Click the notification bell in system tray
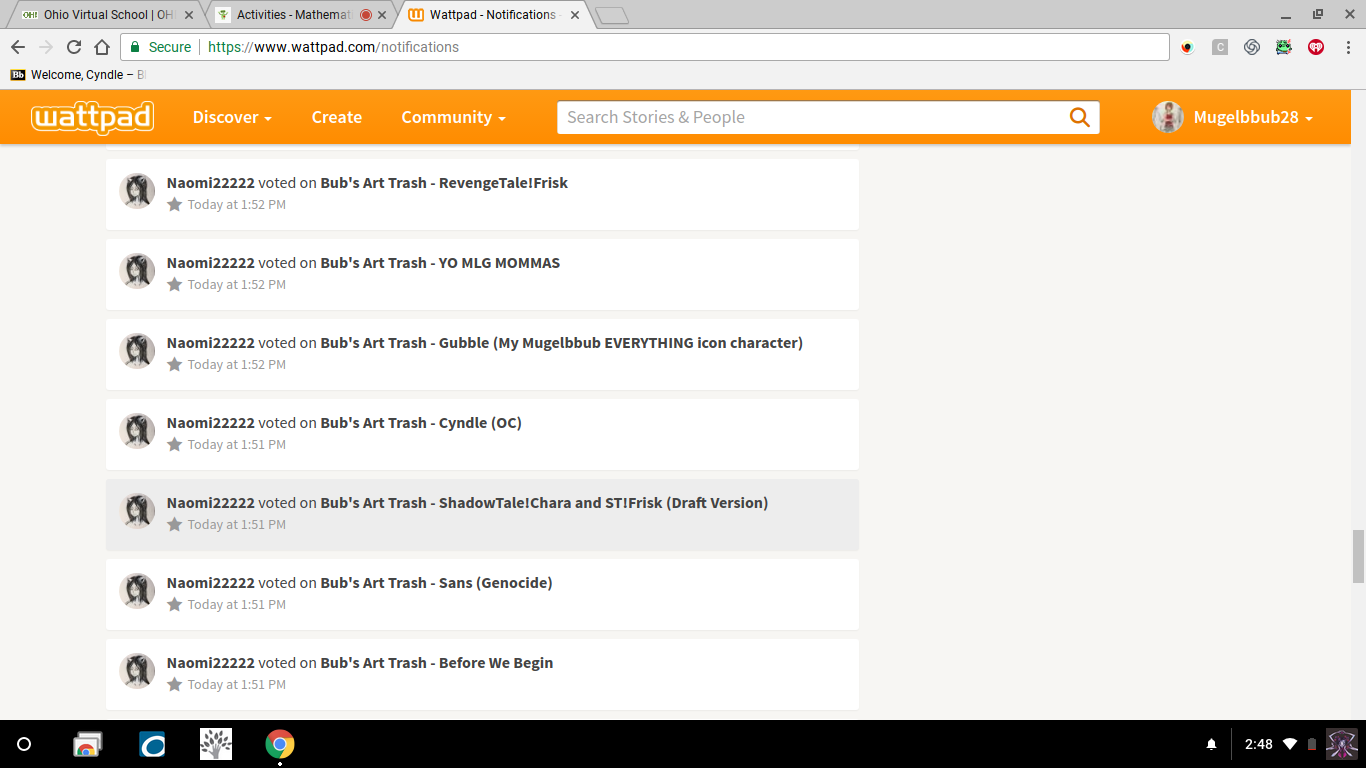 [x=1211, y=744]
